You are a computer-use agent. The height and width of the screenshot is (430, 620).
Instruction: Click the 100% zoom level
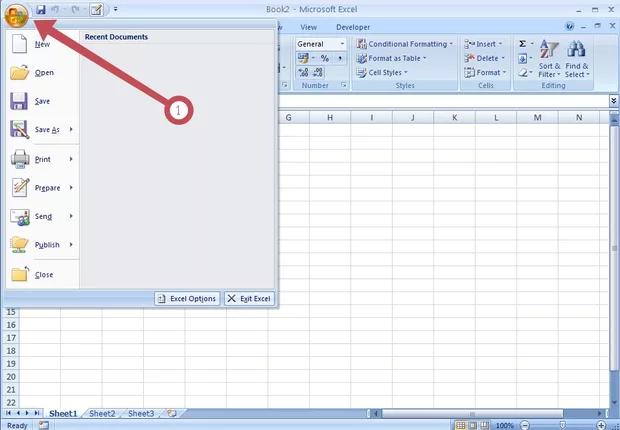(505, 426)
